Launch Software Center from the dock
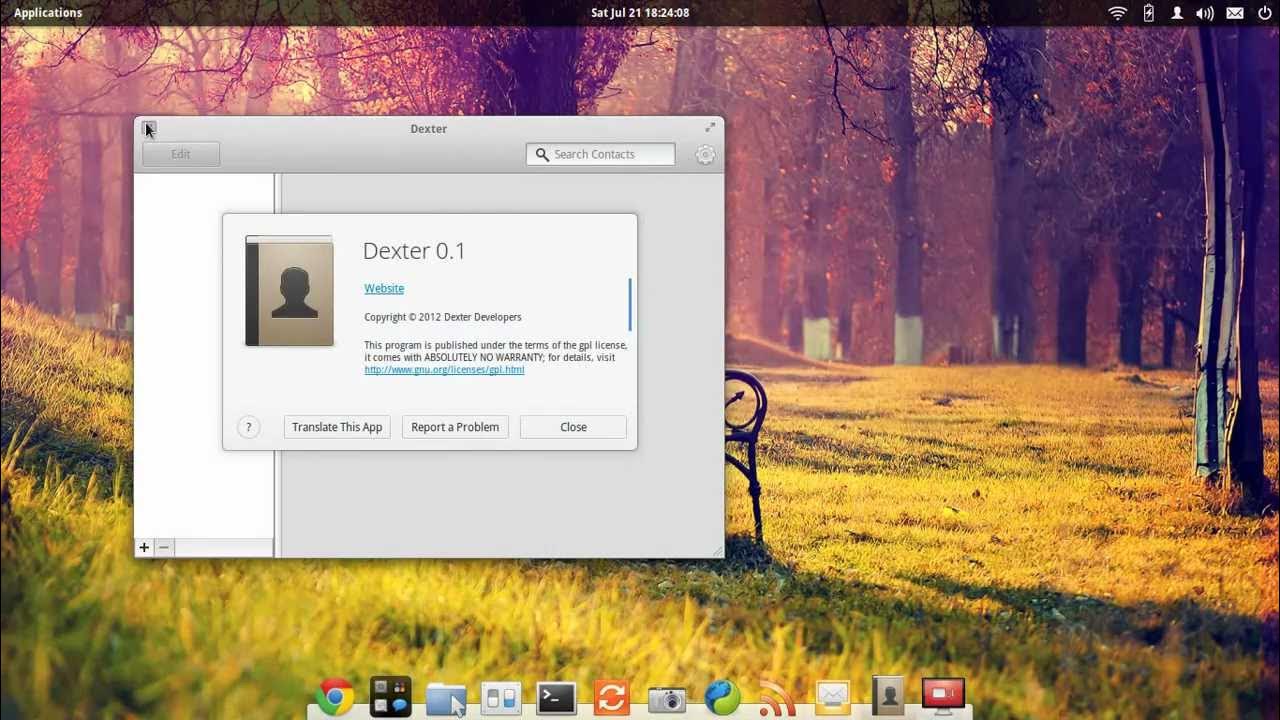The image size is (1280, 720). pos(390,697)
